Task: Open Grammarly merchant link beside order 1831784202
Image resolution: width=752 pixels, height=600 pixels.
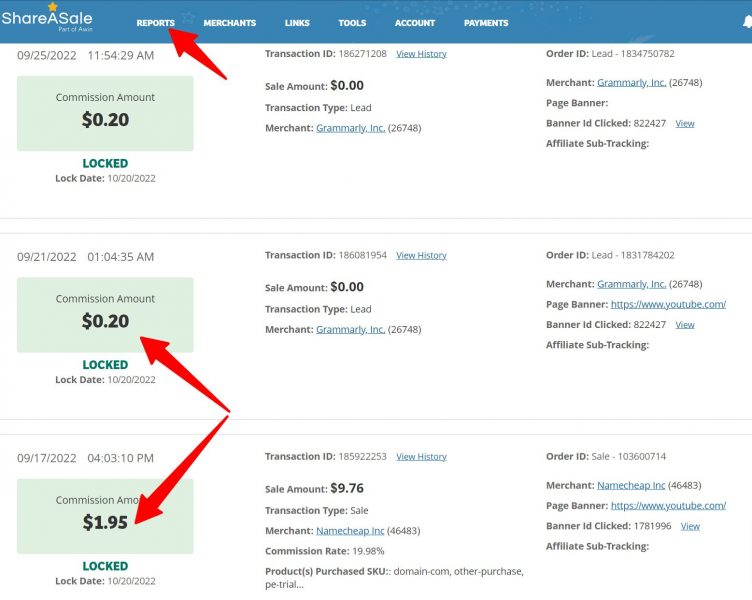Action: [632, 284]
